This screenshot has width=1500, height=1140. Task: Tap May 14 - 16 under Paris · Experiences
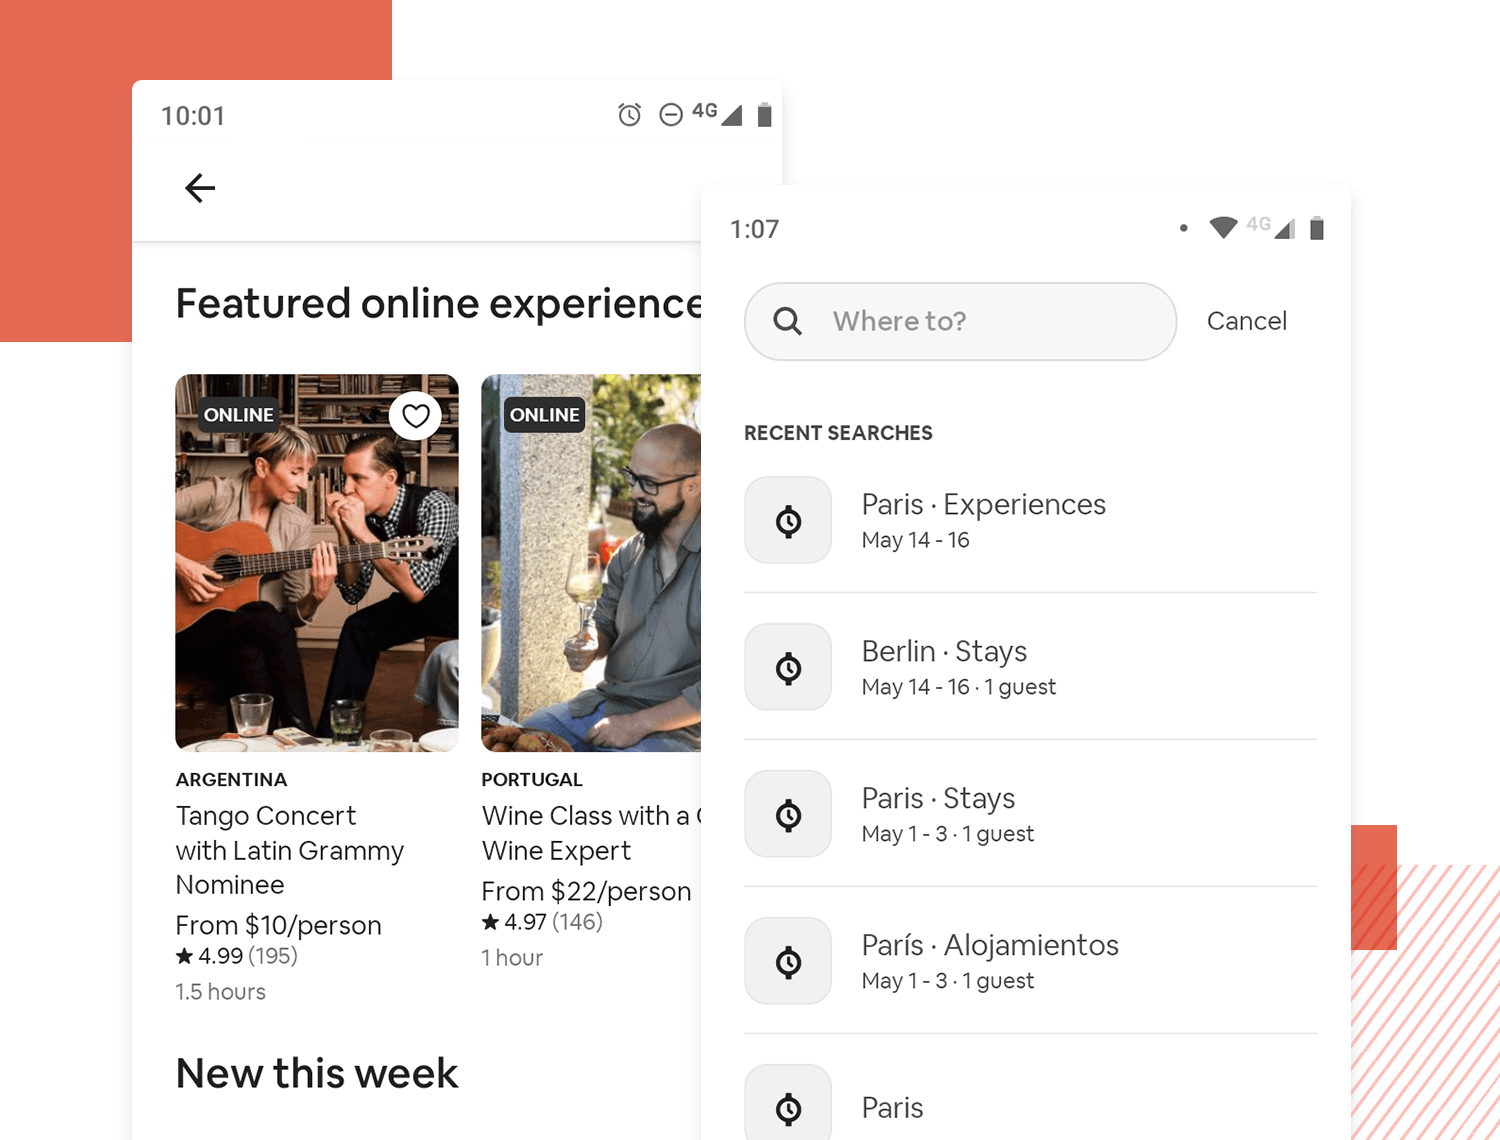[915, 540]
